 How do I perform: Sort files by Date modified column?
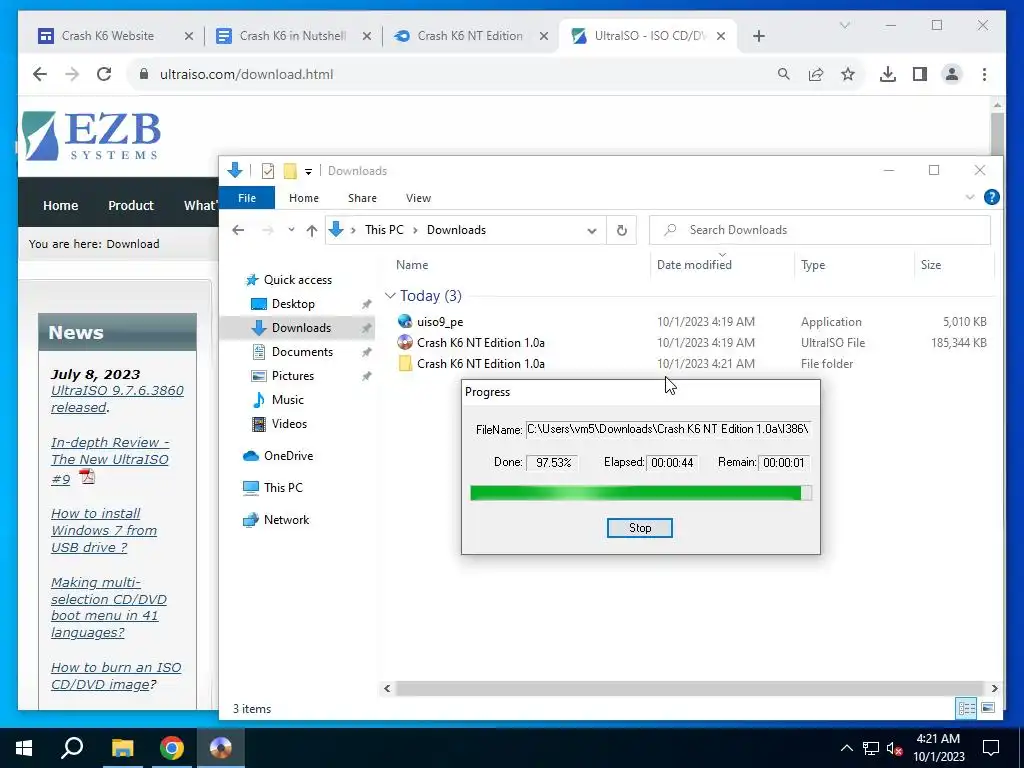pos(694,264)
